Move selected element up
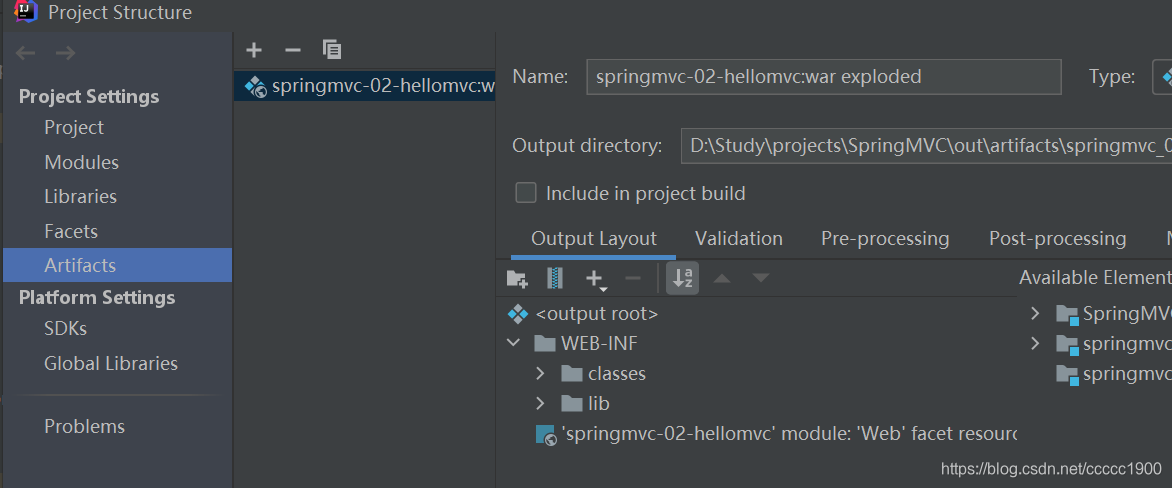 point(721,279)
